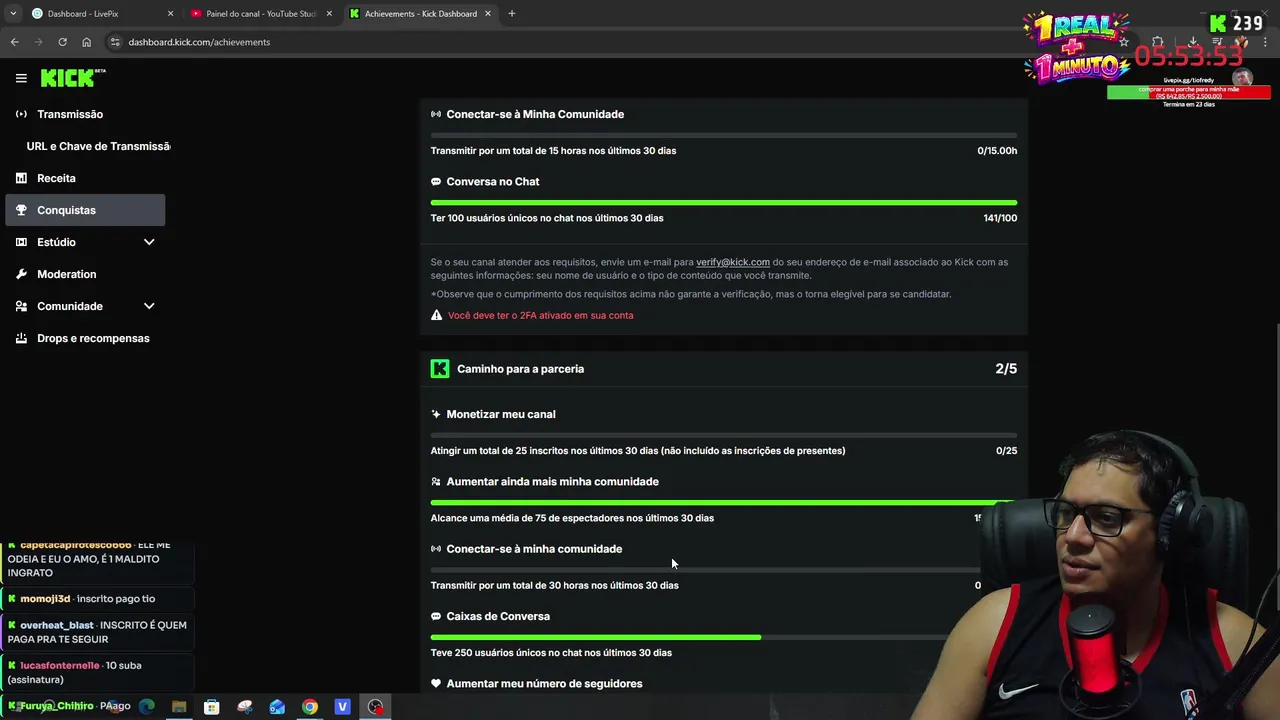Click the Estúdio sidebar label
Screen dimensions: 1280x720
coord(56,242)
